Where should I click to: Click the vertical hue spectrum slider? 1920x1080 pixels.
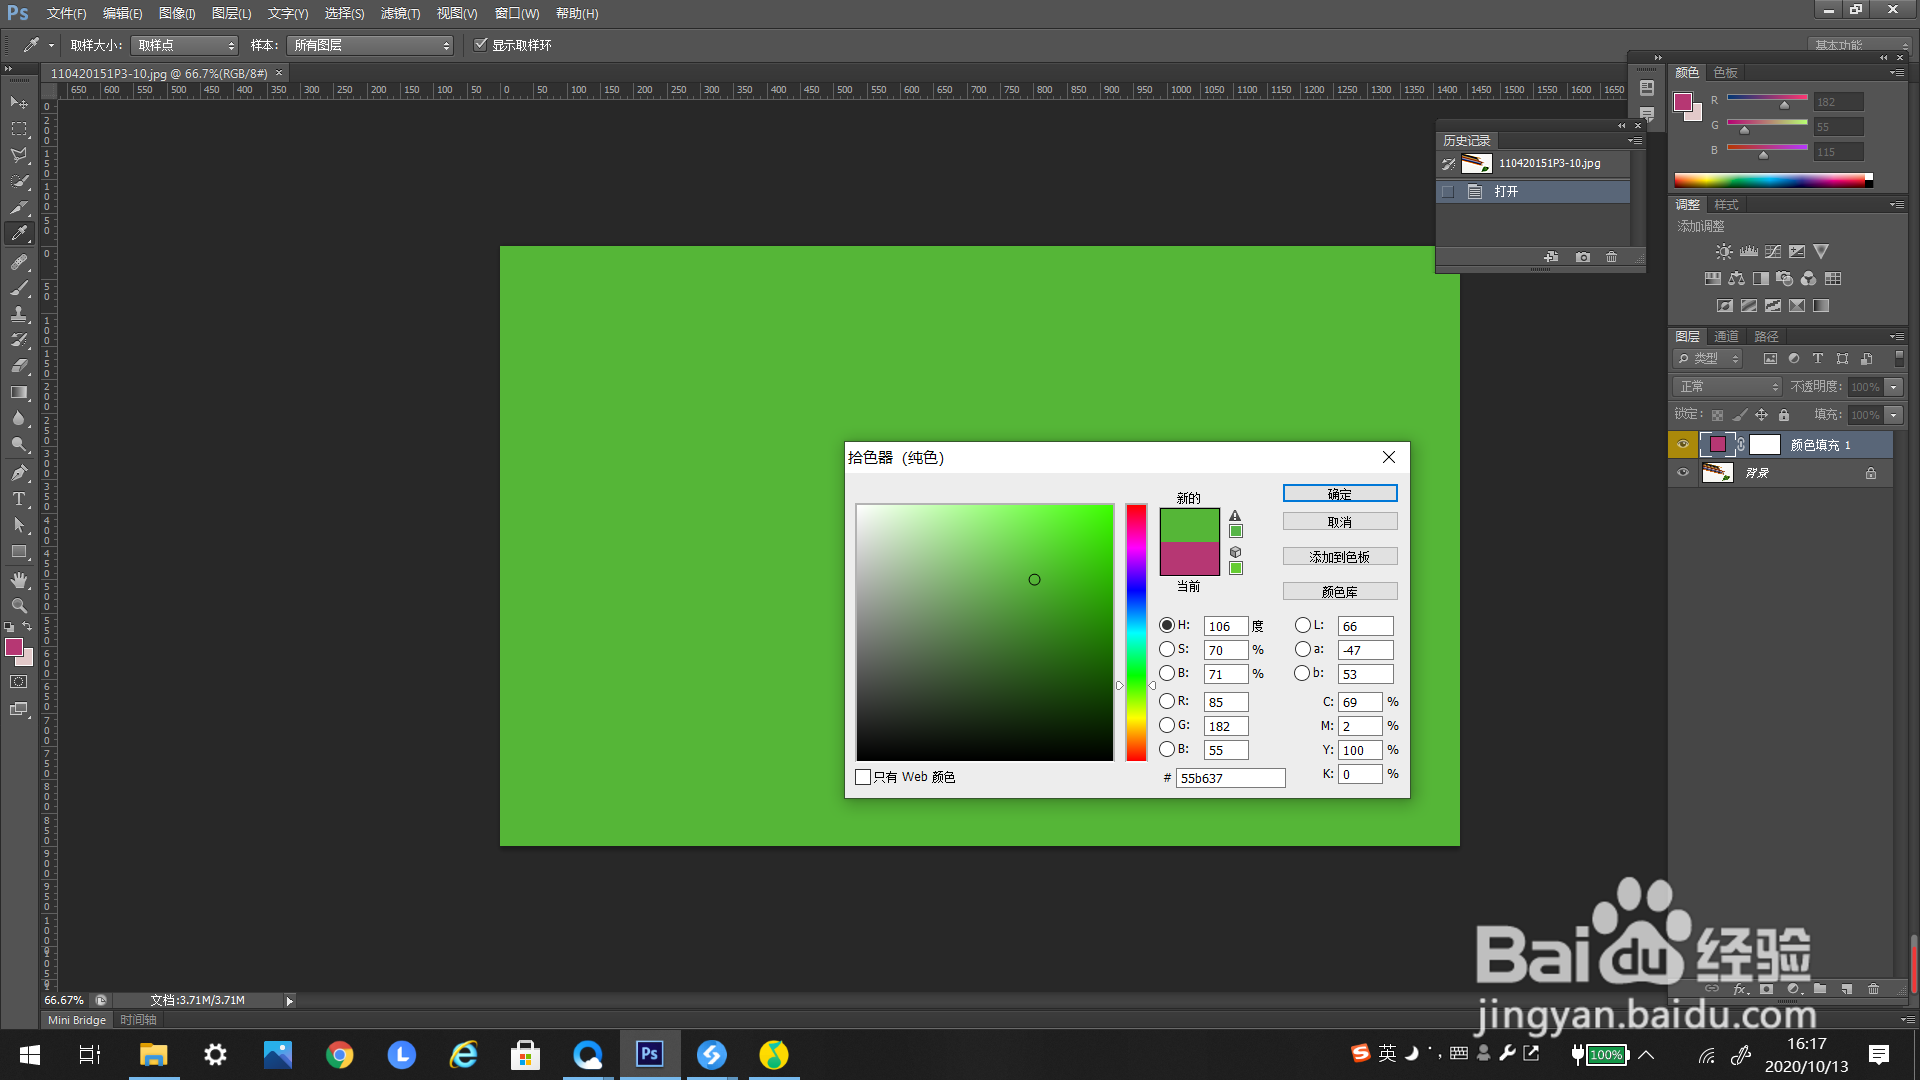(x=1136, y=632)
